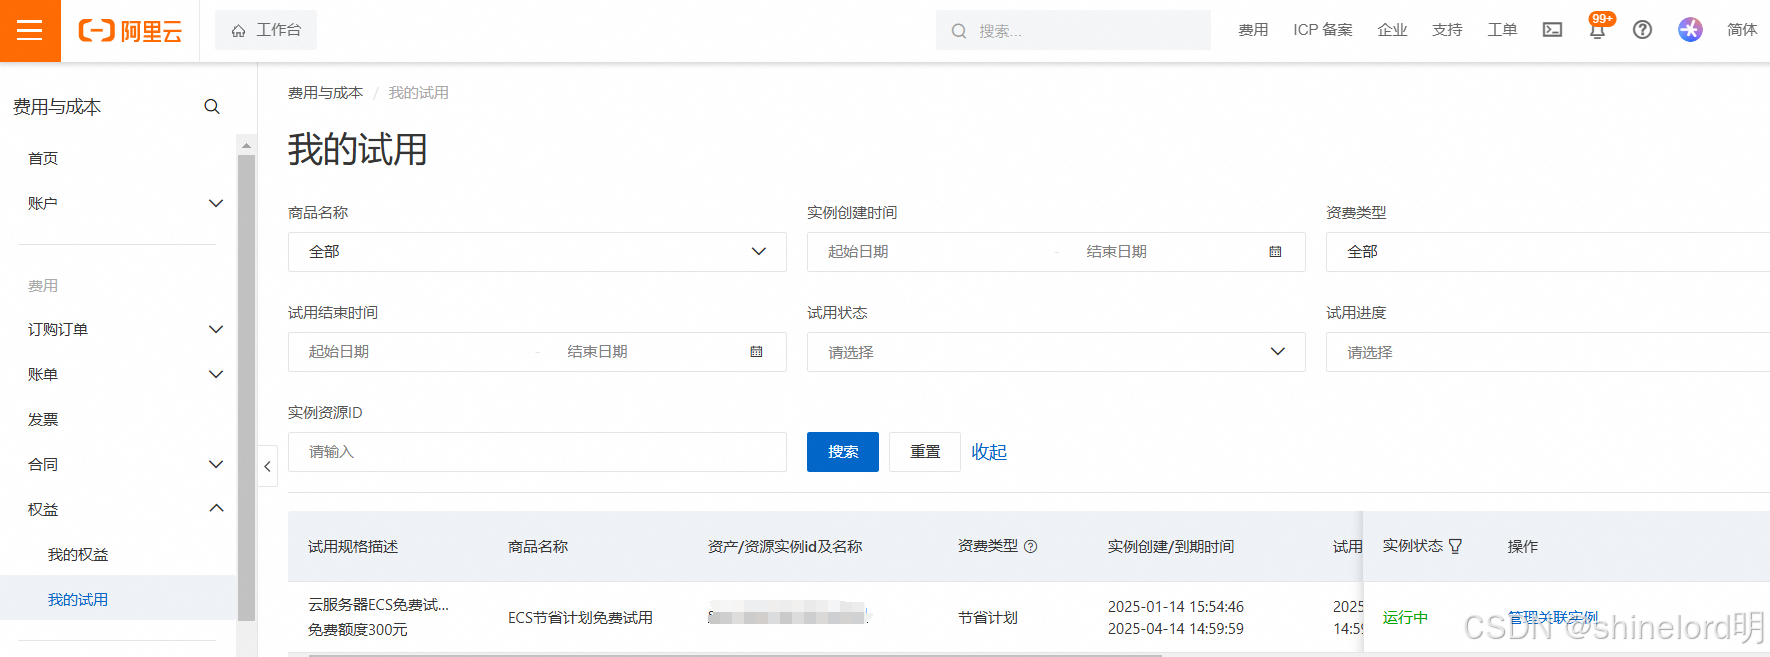Click the 实例资源ID input field

click(x=537, y=452)
